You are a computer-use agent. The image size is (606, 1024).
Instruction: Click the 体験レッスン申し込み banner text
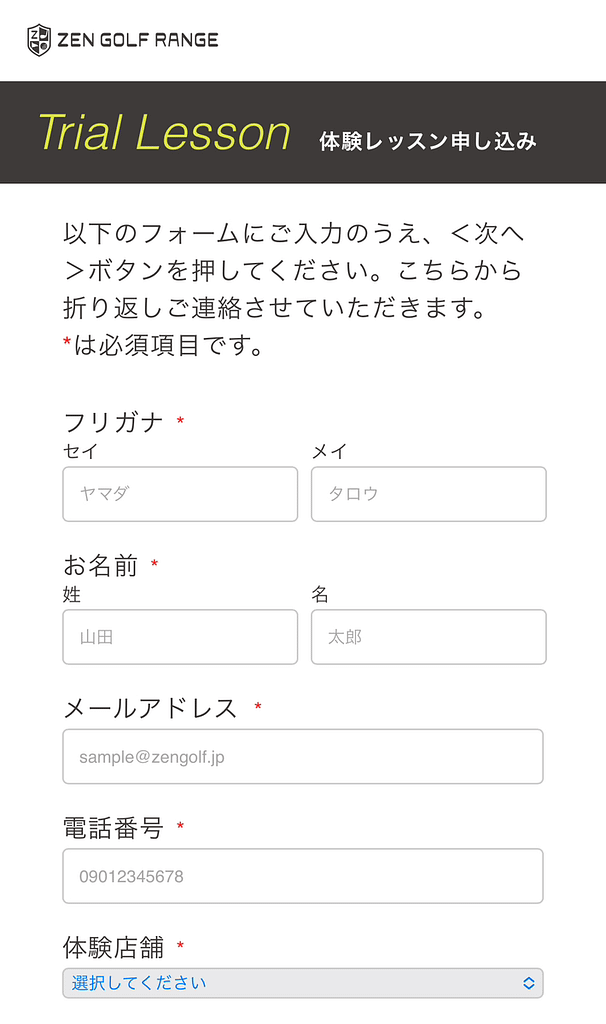pyautogui.click(x=428, y=141)
